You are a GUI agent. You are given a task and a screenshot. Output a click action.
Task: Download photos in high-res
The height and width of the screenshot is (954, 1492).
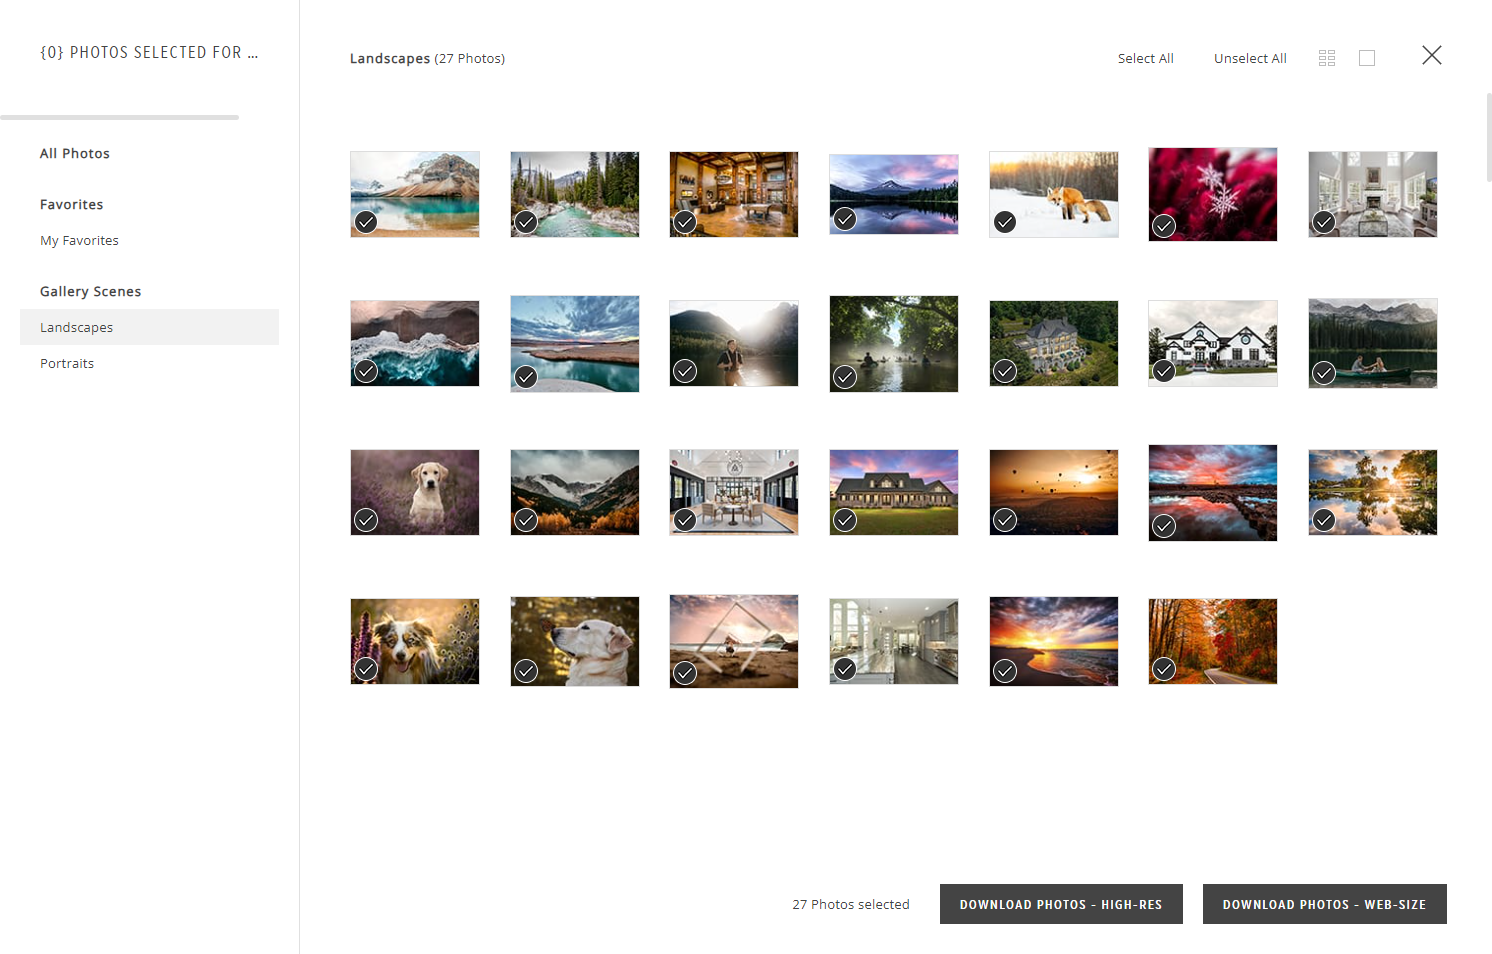point(1061,904)
